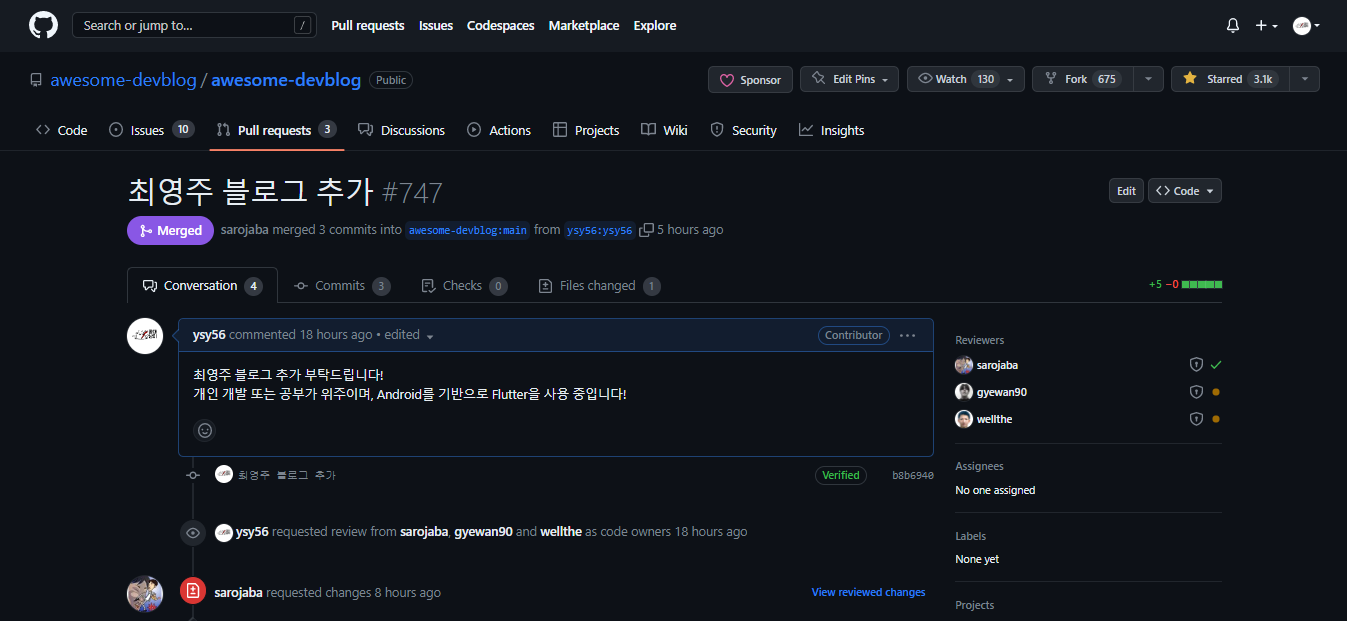Open the Security tab
This screenshot has height=621, width=1347.
(743, 130)
